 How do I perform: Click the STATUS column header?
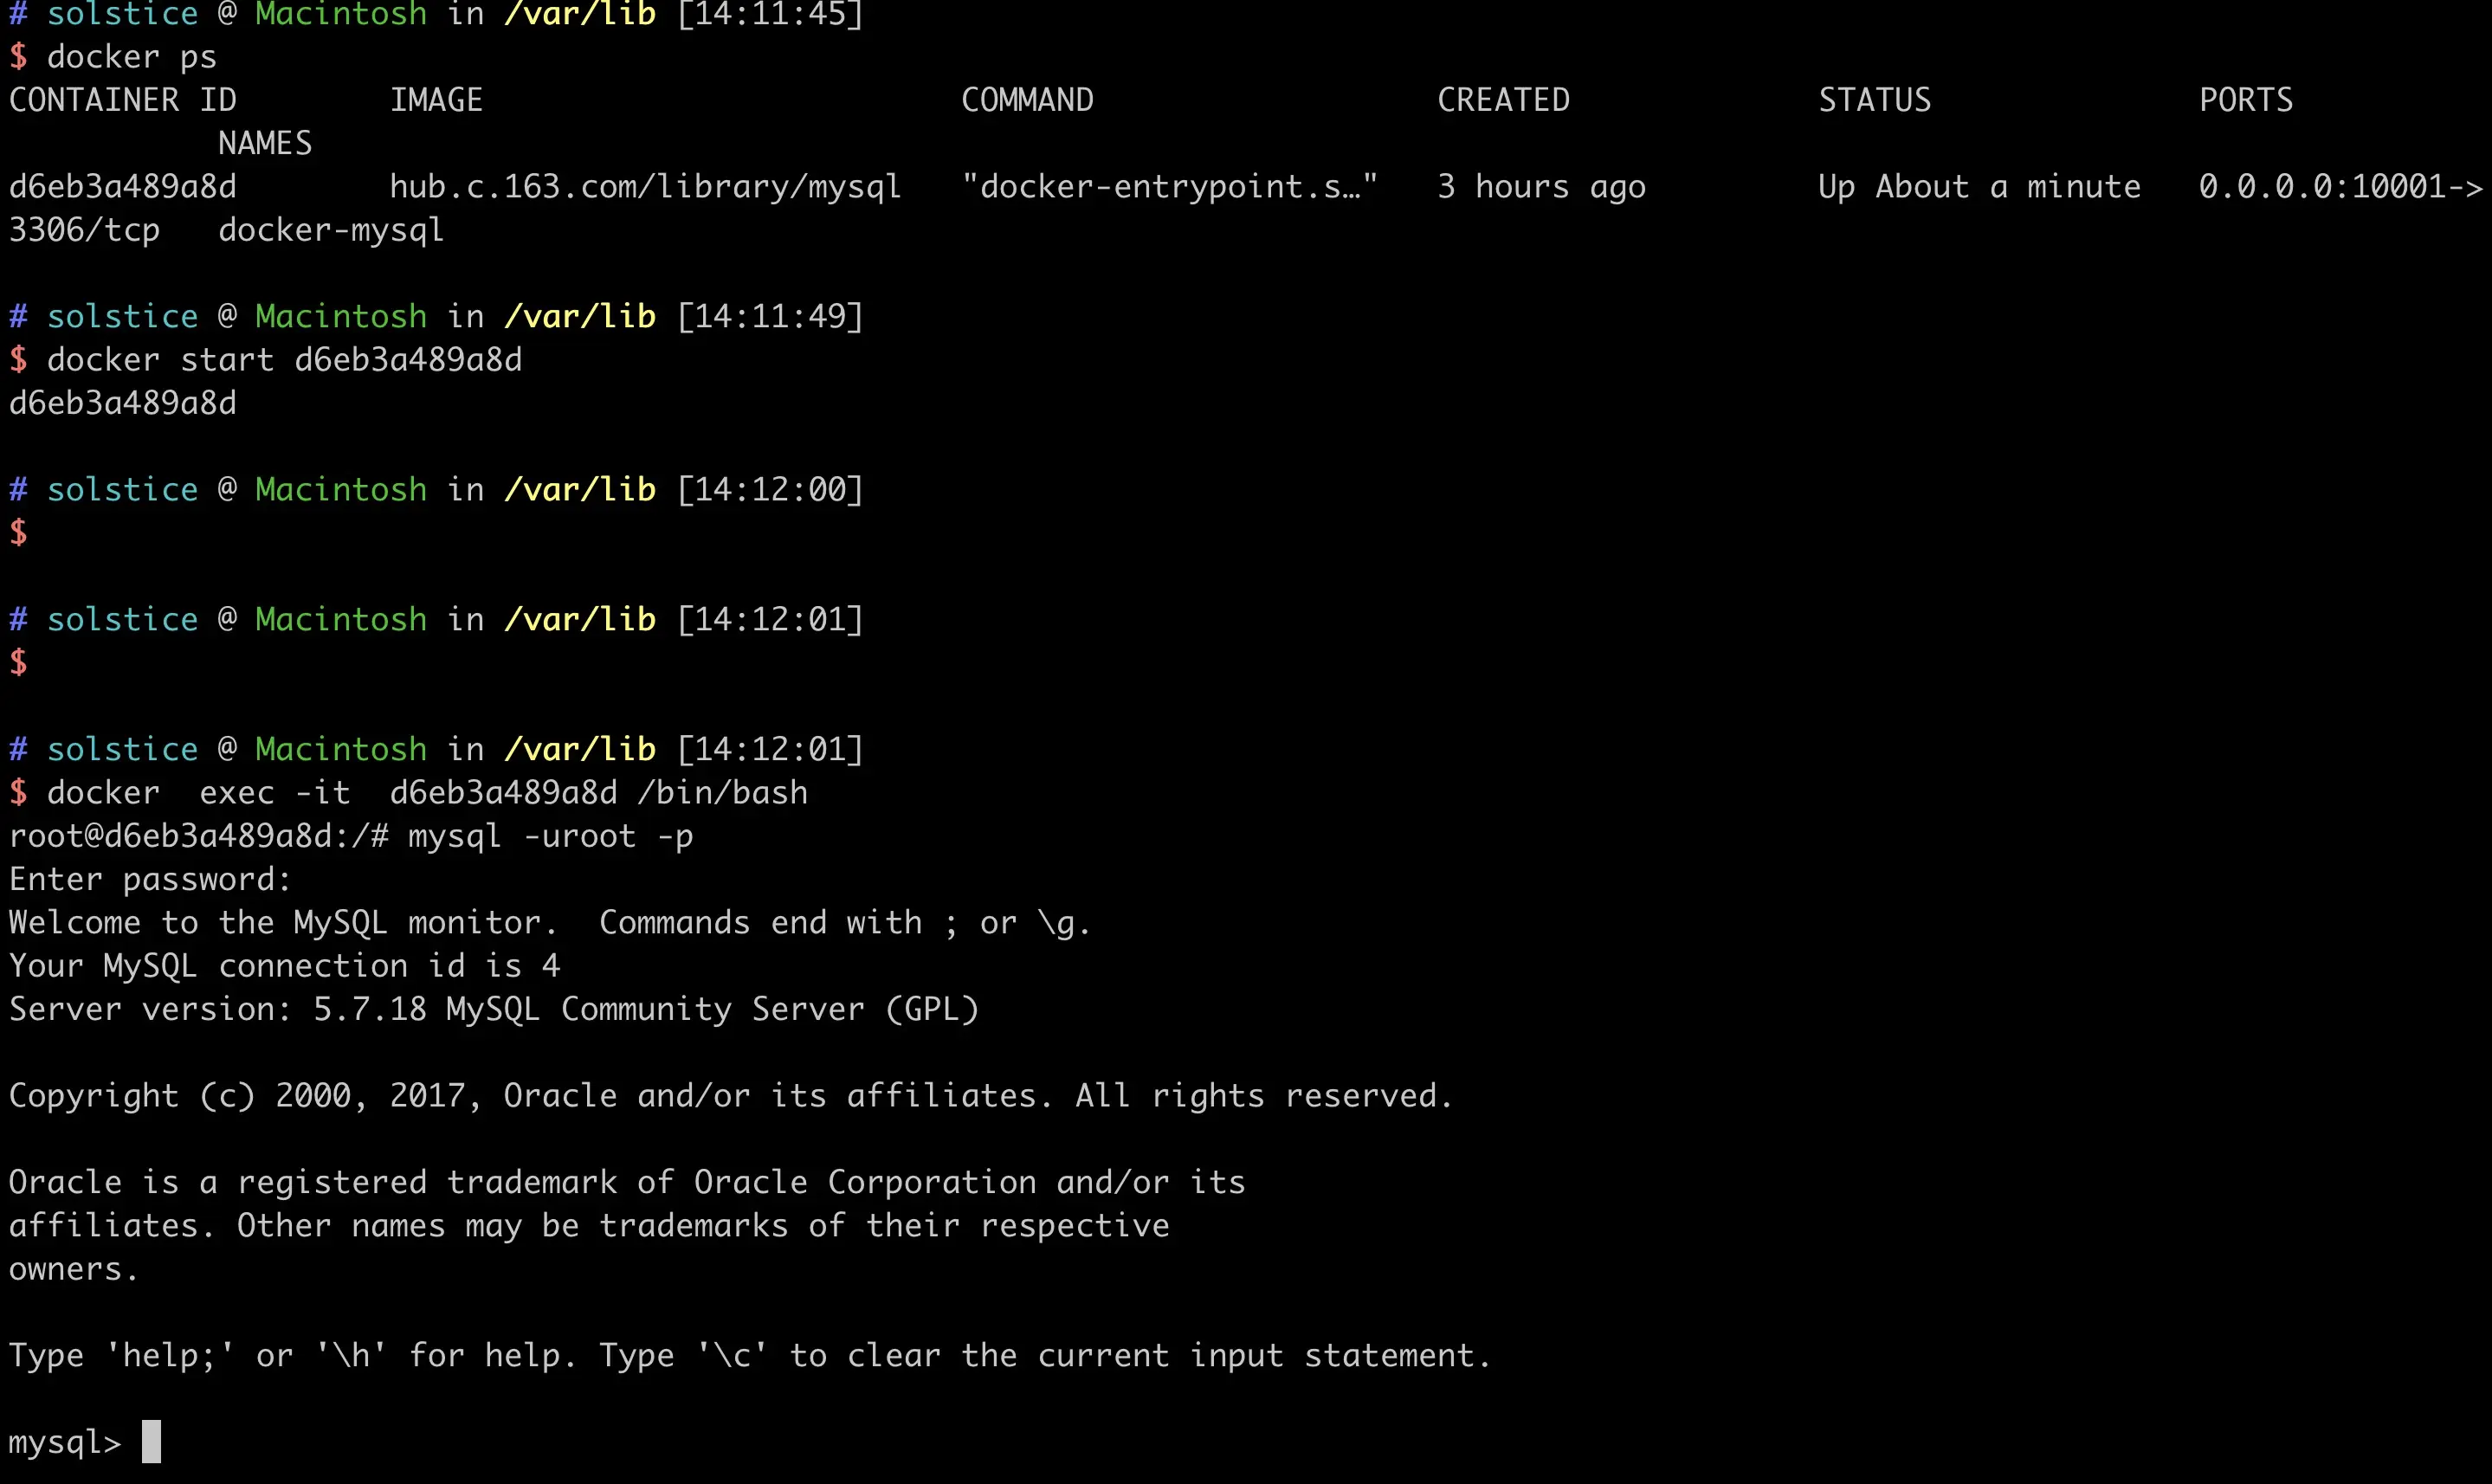1874,100
